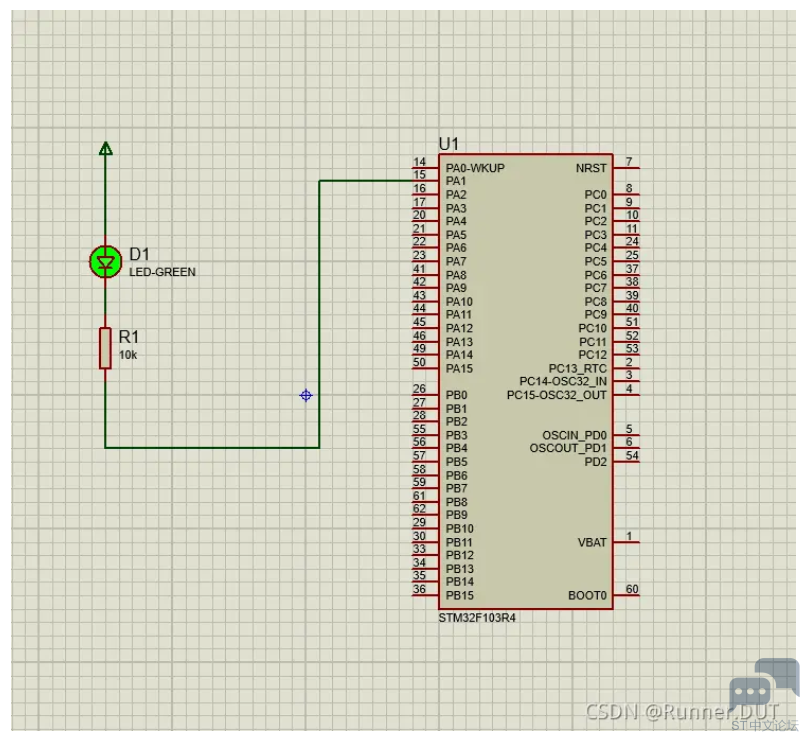Image resolution: width=808 pixels, height=741 pixels.
Task: Click the PB0 pin label
Action: click(x=457, y=395)
